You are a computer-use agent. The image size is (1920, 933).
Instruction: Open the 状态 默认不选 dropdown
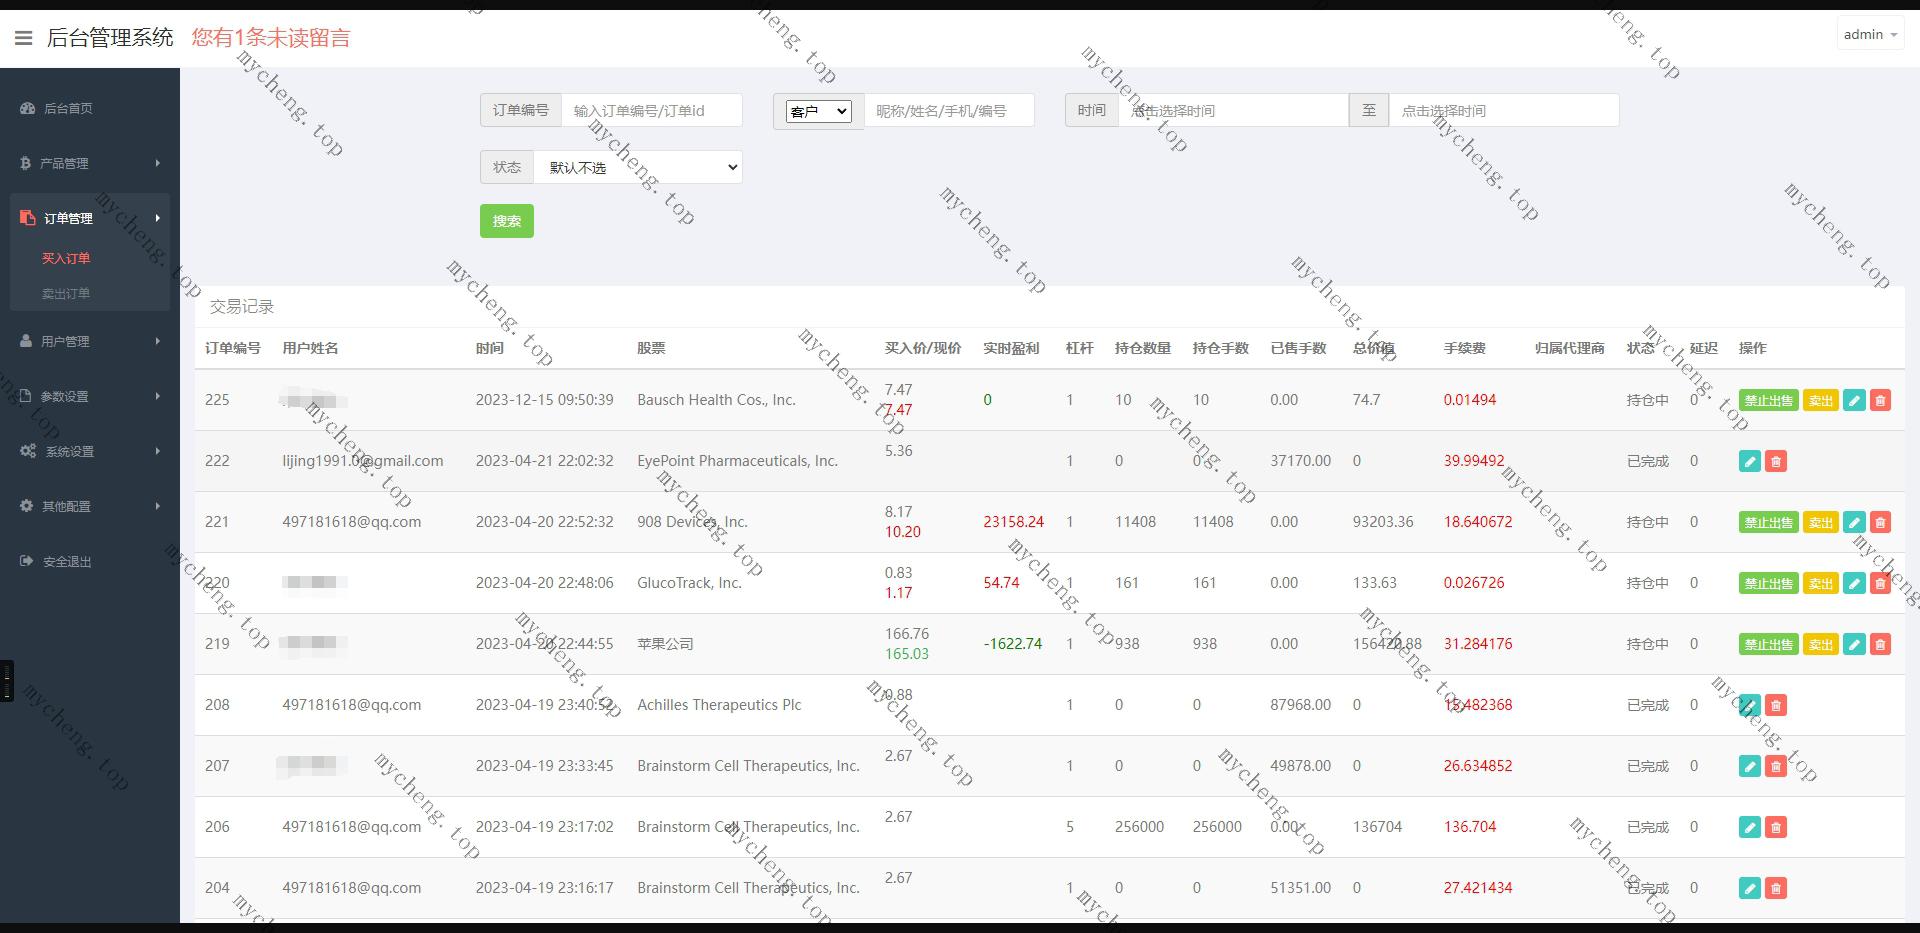(x=638, y=167)
